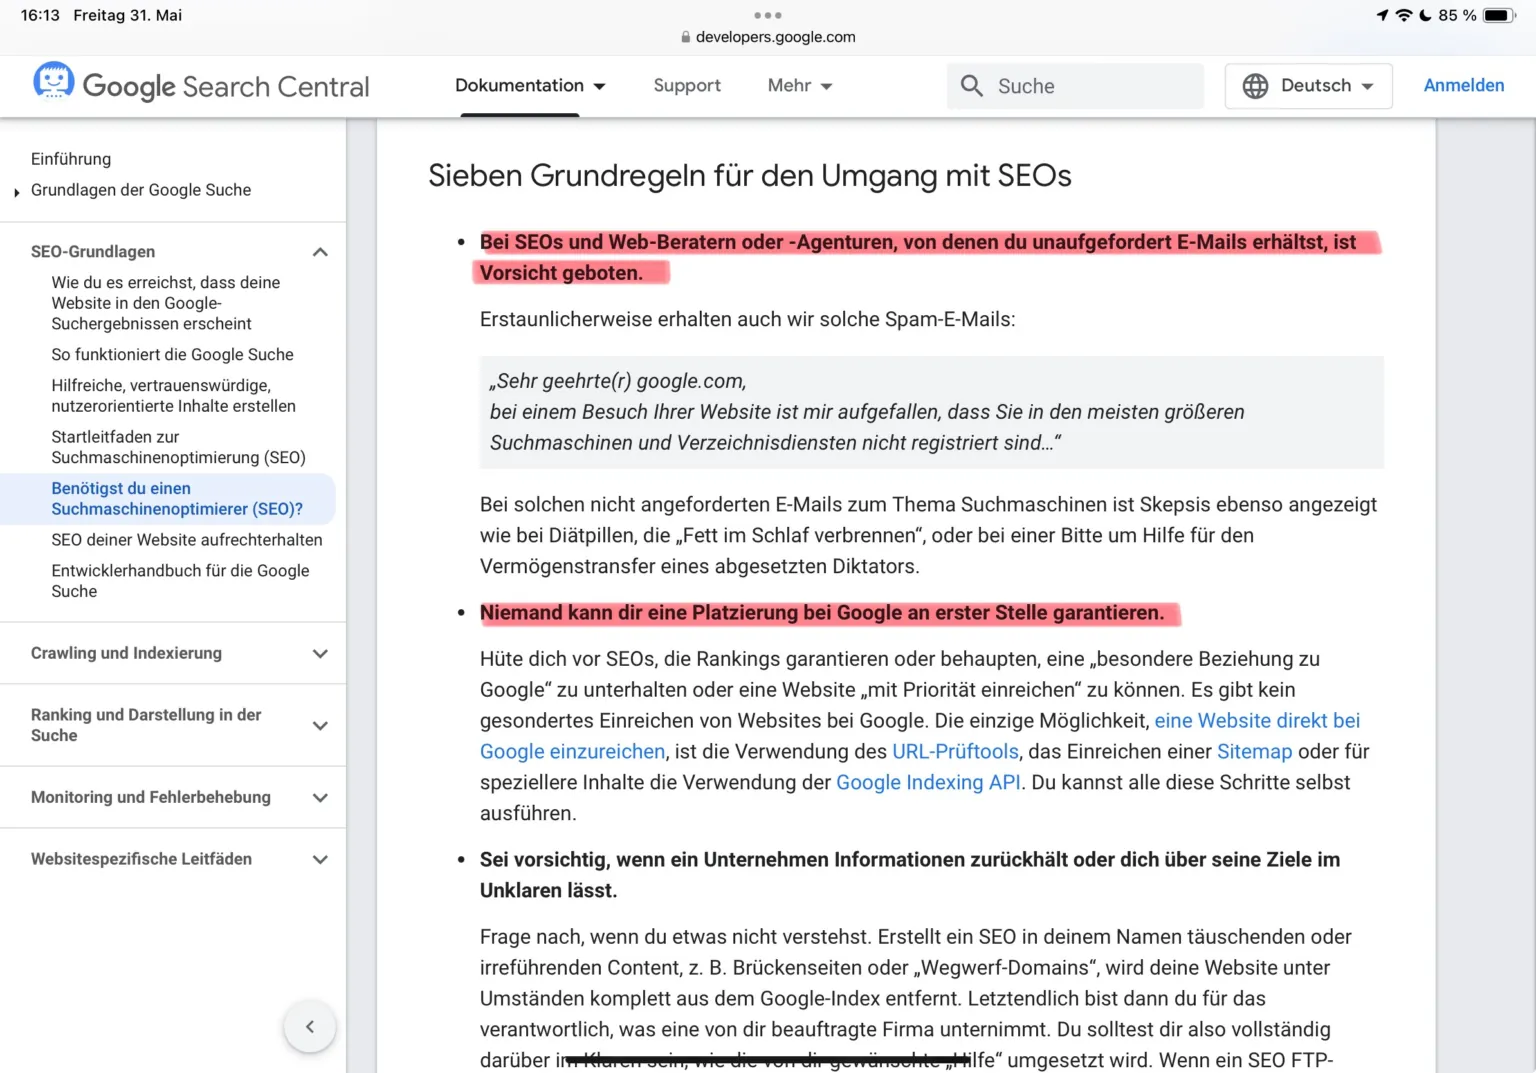The height and width of the screenshot is (1073, 1536).
Task: Click the three-dots indicator above the address bar
Action: pyautogui.click(x=768, y=14)
